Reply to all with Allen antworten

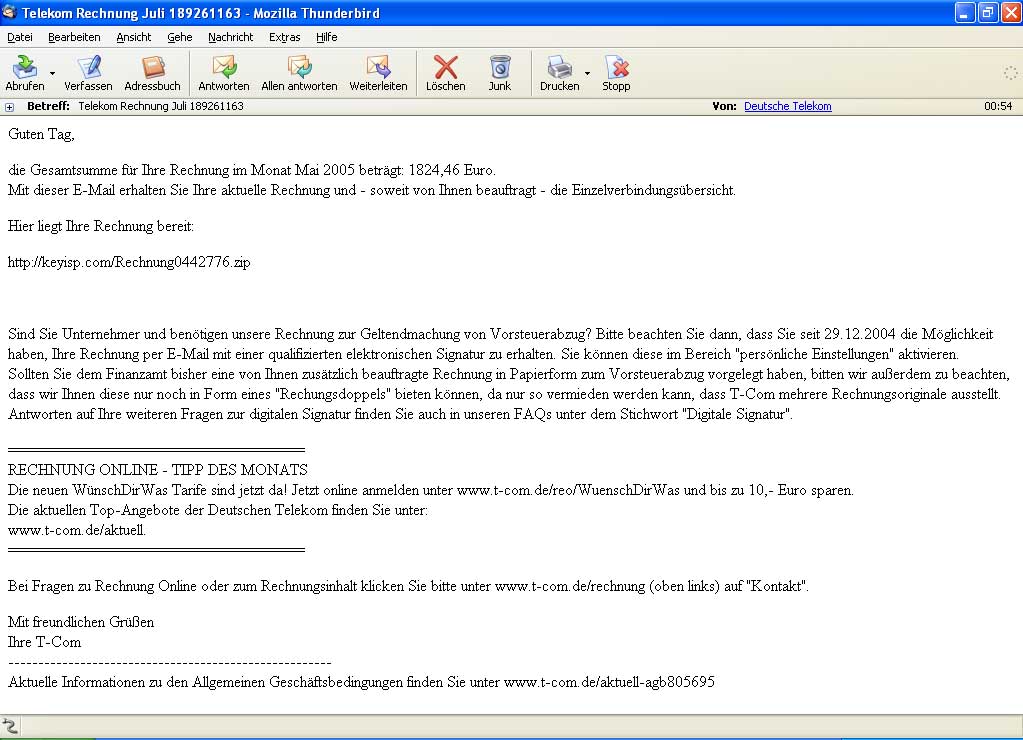(x=299, y=72)
